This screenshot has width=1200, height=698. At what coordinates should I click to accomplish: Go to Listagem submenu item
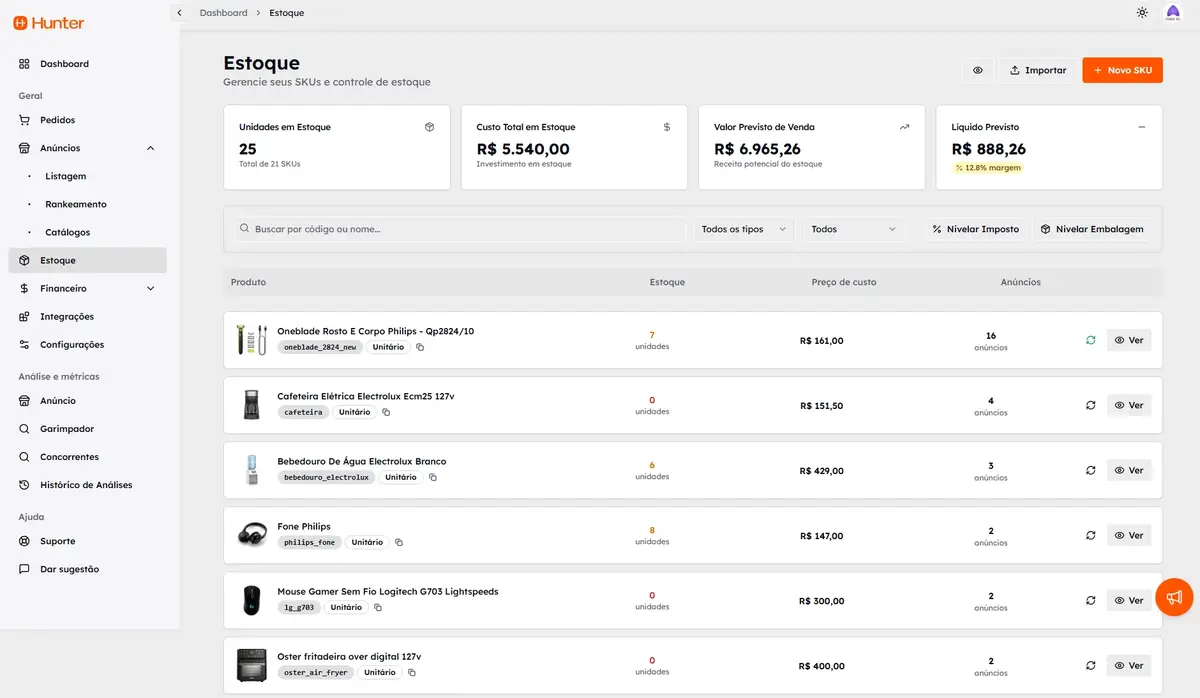[x=65, y=176]
